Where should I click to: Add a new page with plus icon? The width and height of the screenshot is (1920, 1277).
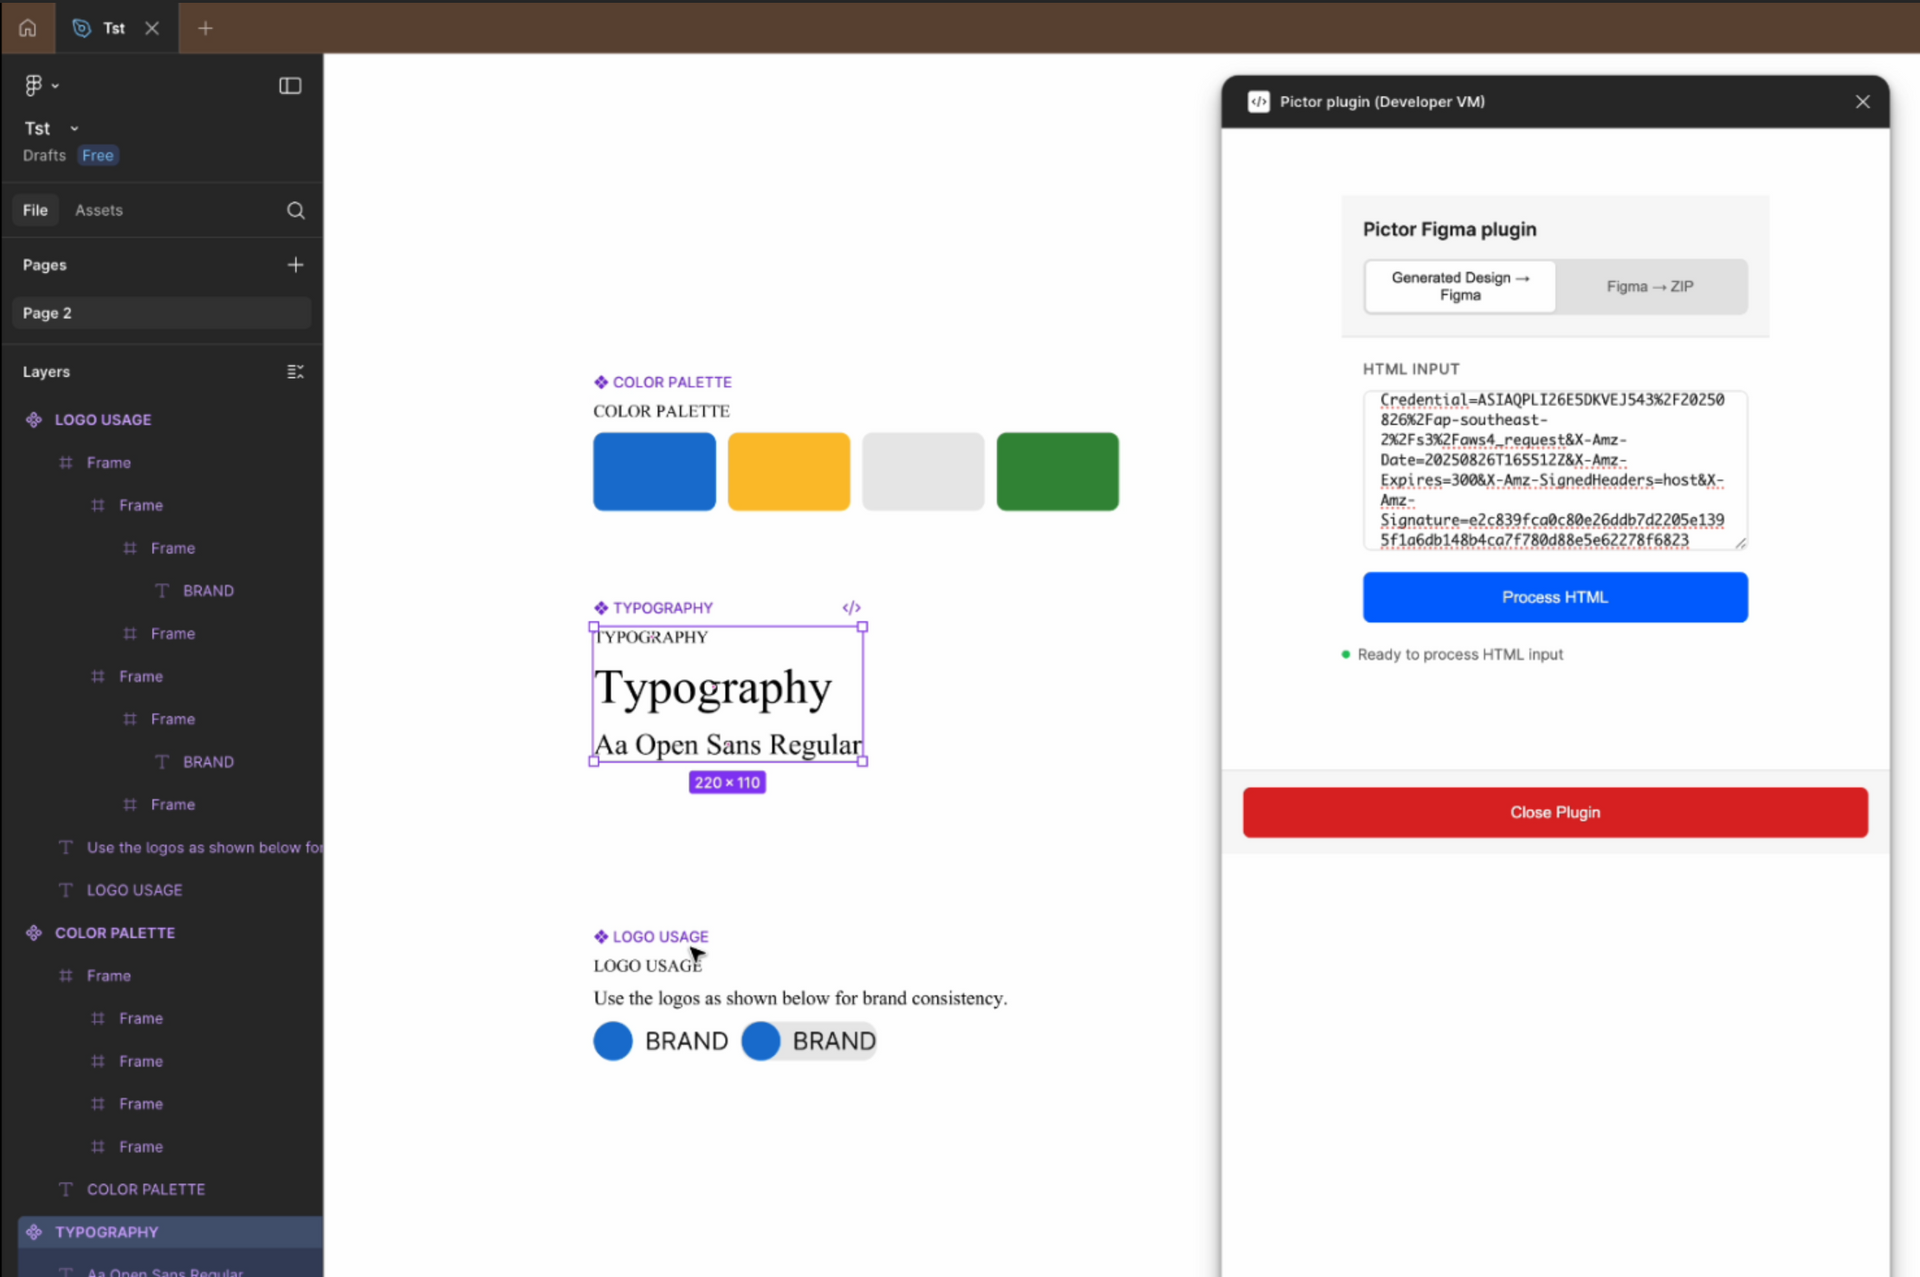(x=295, y=265)
